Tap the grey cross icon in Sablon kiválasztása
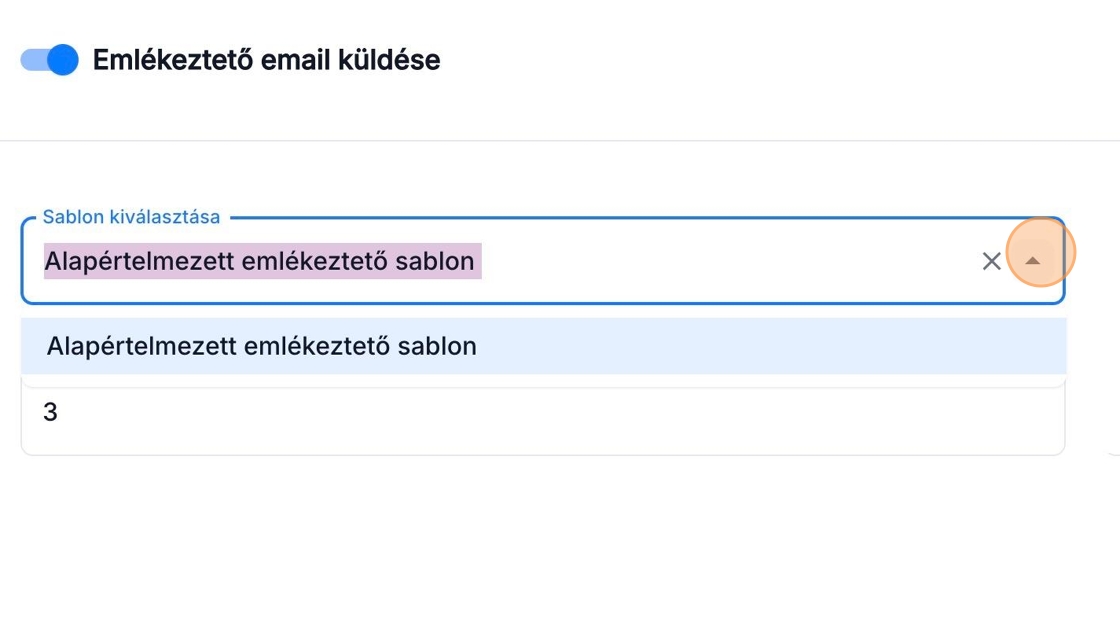Viewport: 1120px width, 626px height. (991, 262)
